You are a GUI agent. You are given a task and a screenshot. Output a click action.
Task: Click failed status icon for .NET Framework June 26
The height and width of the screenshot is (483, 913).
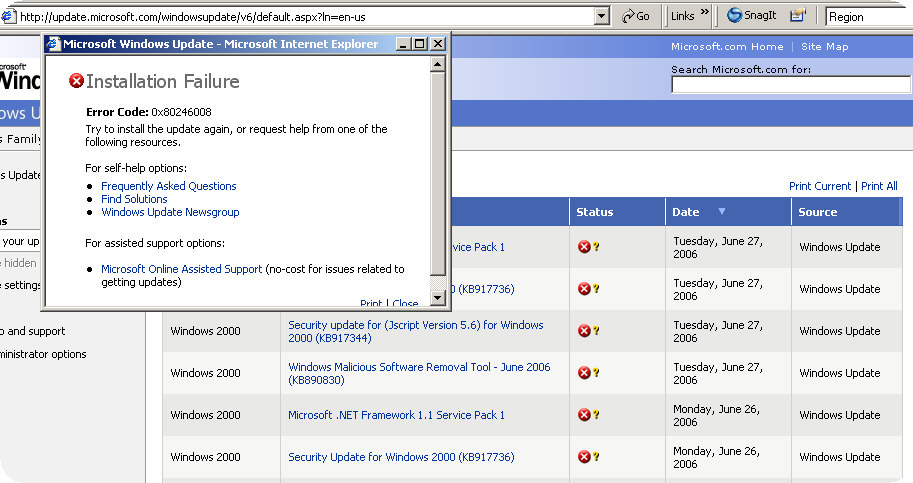click(584, 414)
